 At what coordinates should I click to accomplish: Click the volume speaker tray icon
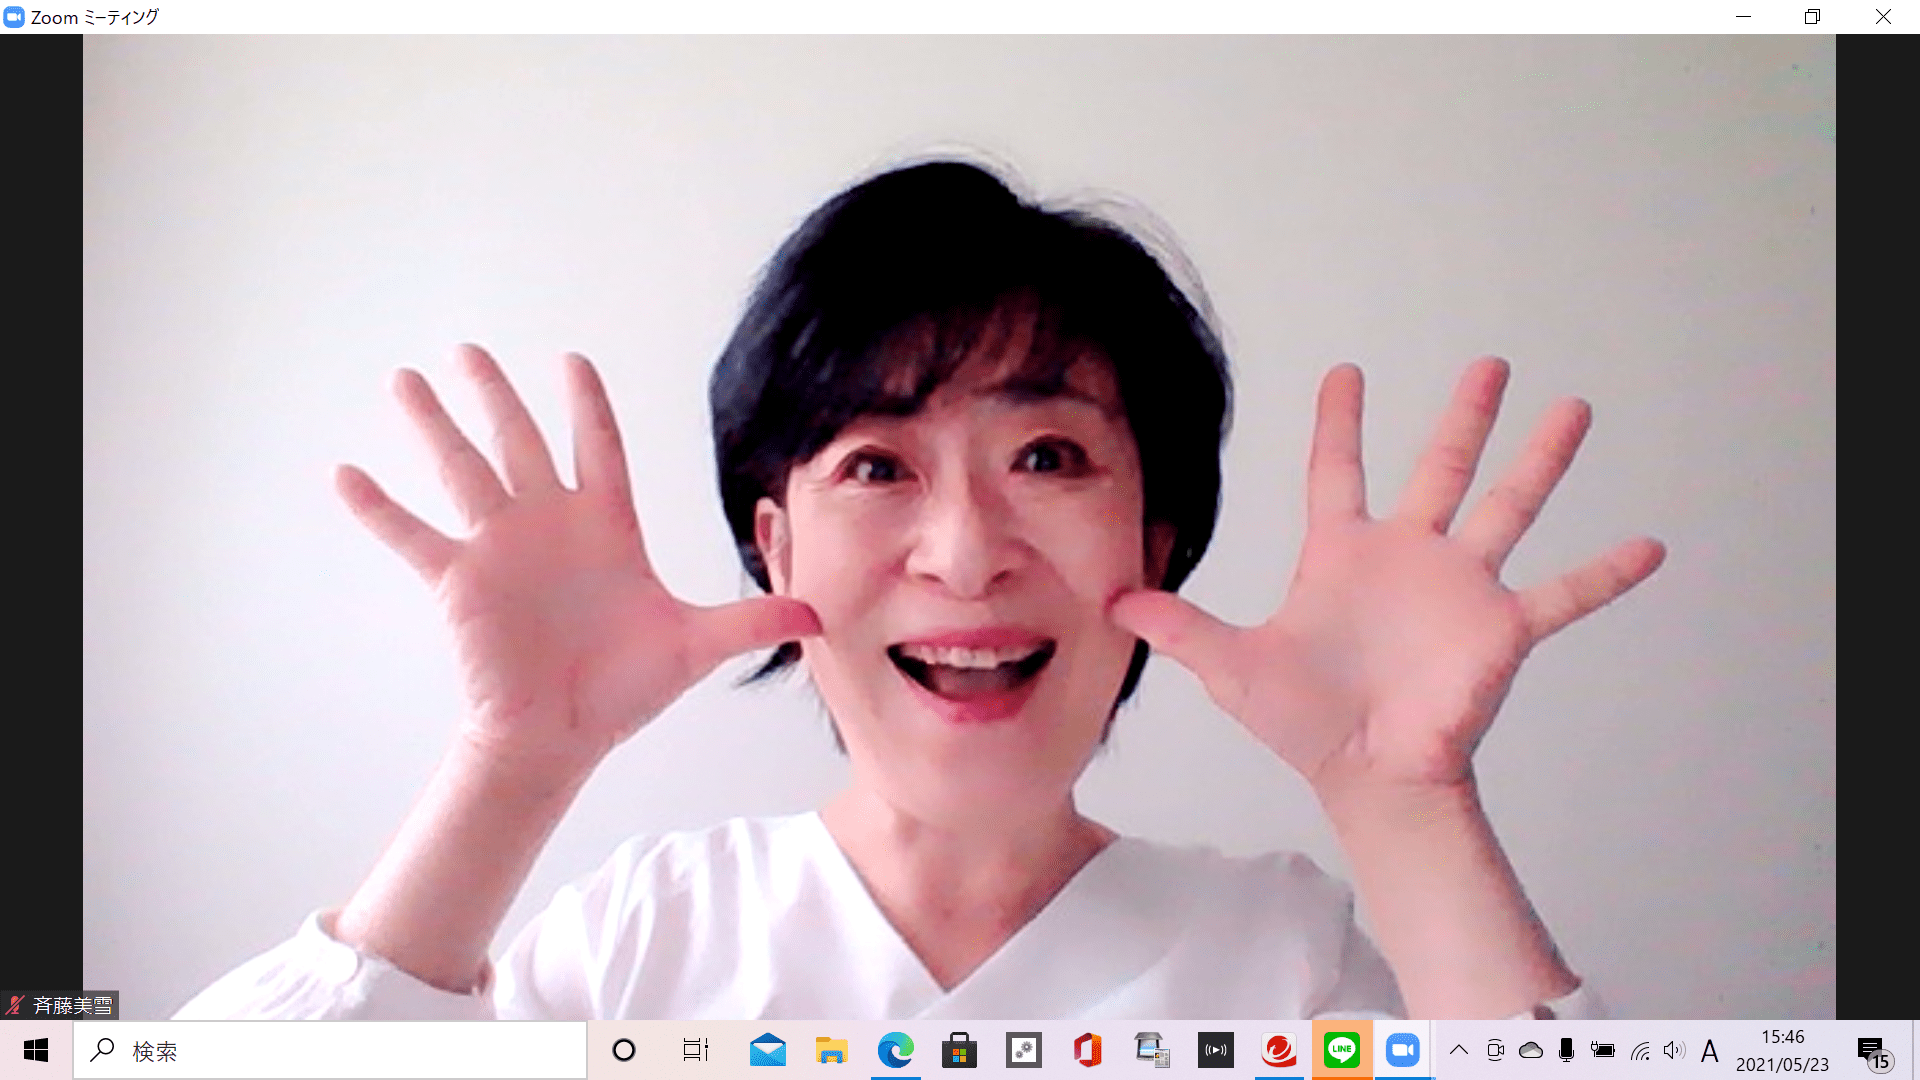tap(1674, 1050)
